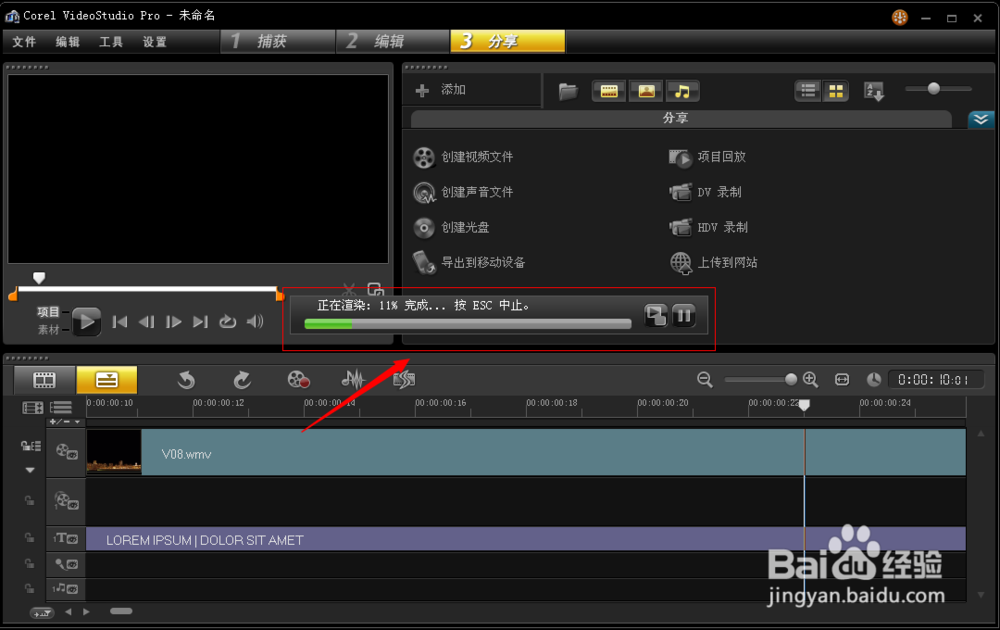
Task: Open the system volume control
Action: point(255,321)
